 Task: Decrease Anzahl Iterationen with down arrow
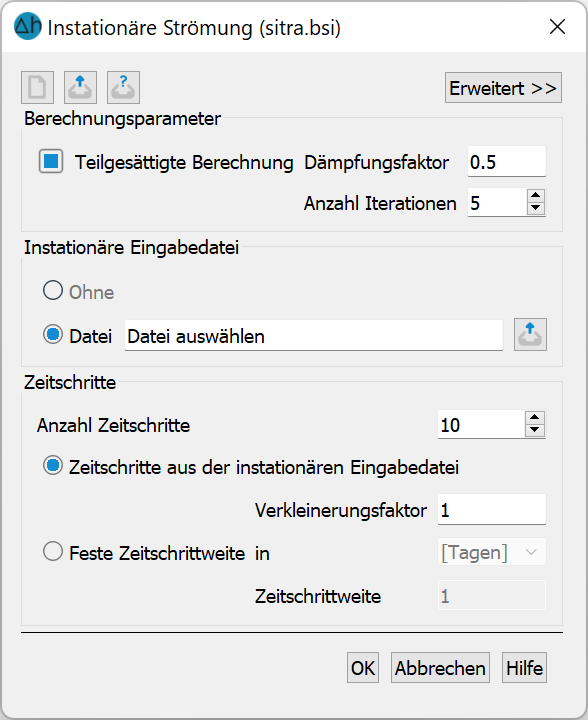coord(536,208)
